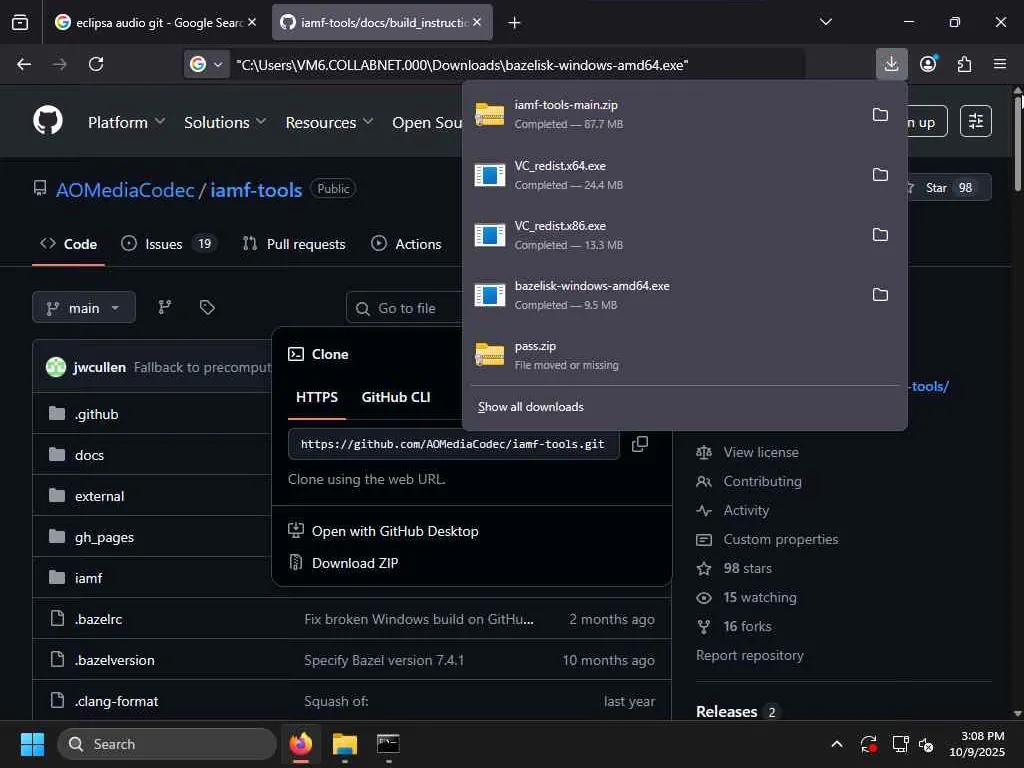The height and width of the screenshot is (768, 1024).
Task: Go back with the browser arrow
Action: coord(24,64)
